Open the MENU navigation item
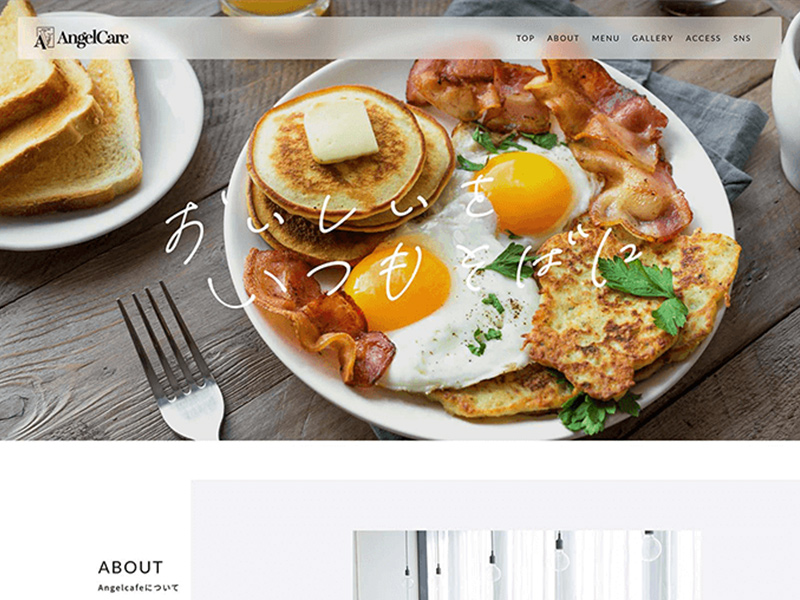Viewport: 800px width, 600px height. coord(606,38)
